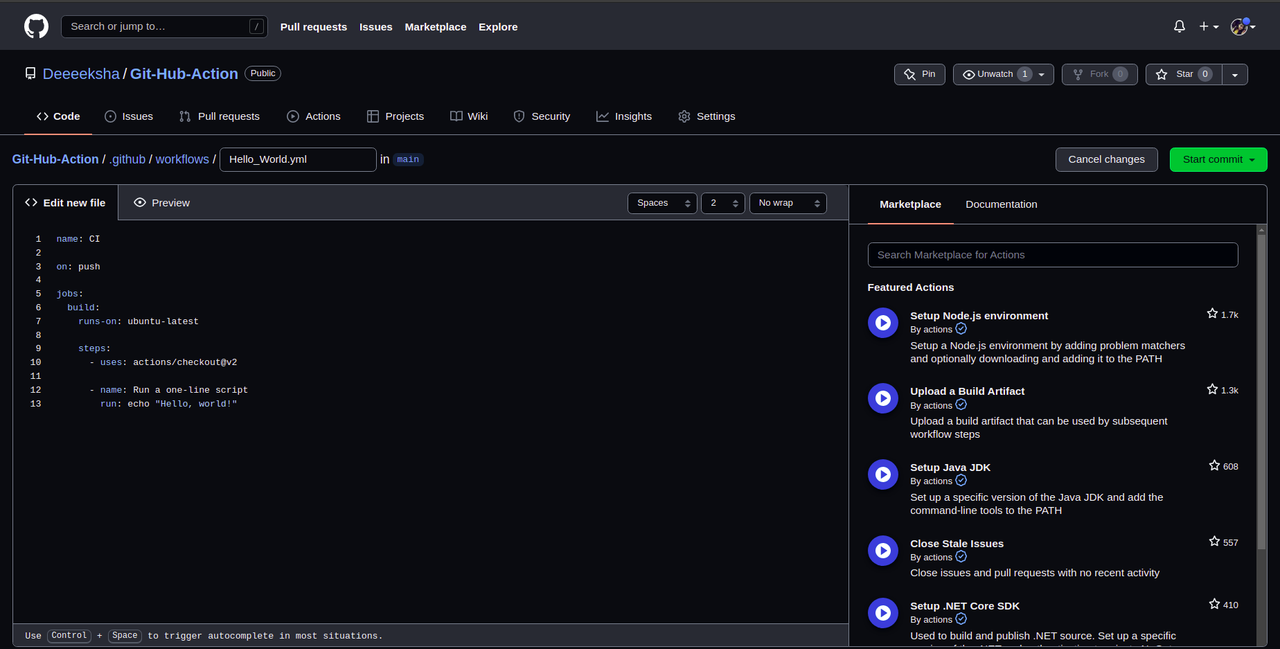
Task: Open the Git-Hub-Action repository title link
Action: click(184, 74)
